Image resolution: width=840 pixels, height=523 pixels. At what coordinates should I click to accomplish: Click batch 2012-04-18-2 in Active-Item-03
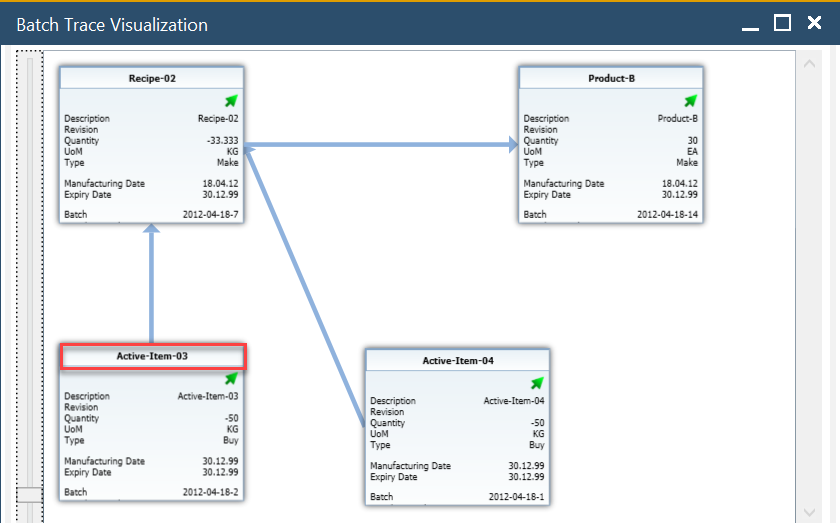(210, 493)
